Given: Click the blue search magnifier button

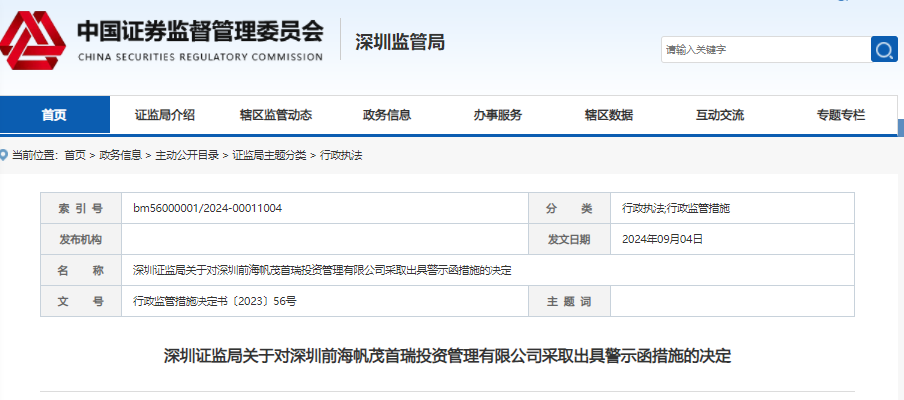Looking at the screenshot, I should [x=884, y=50].
